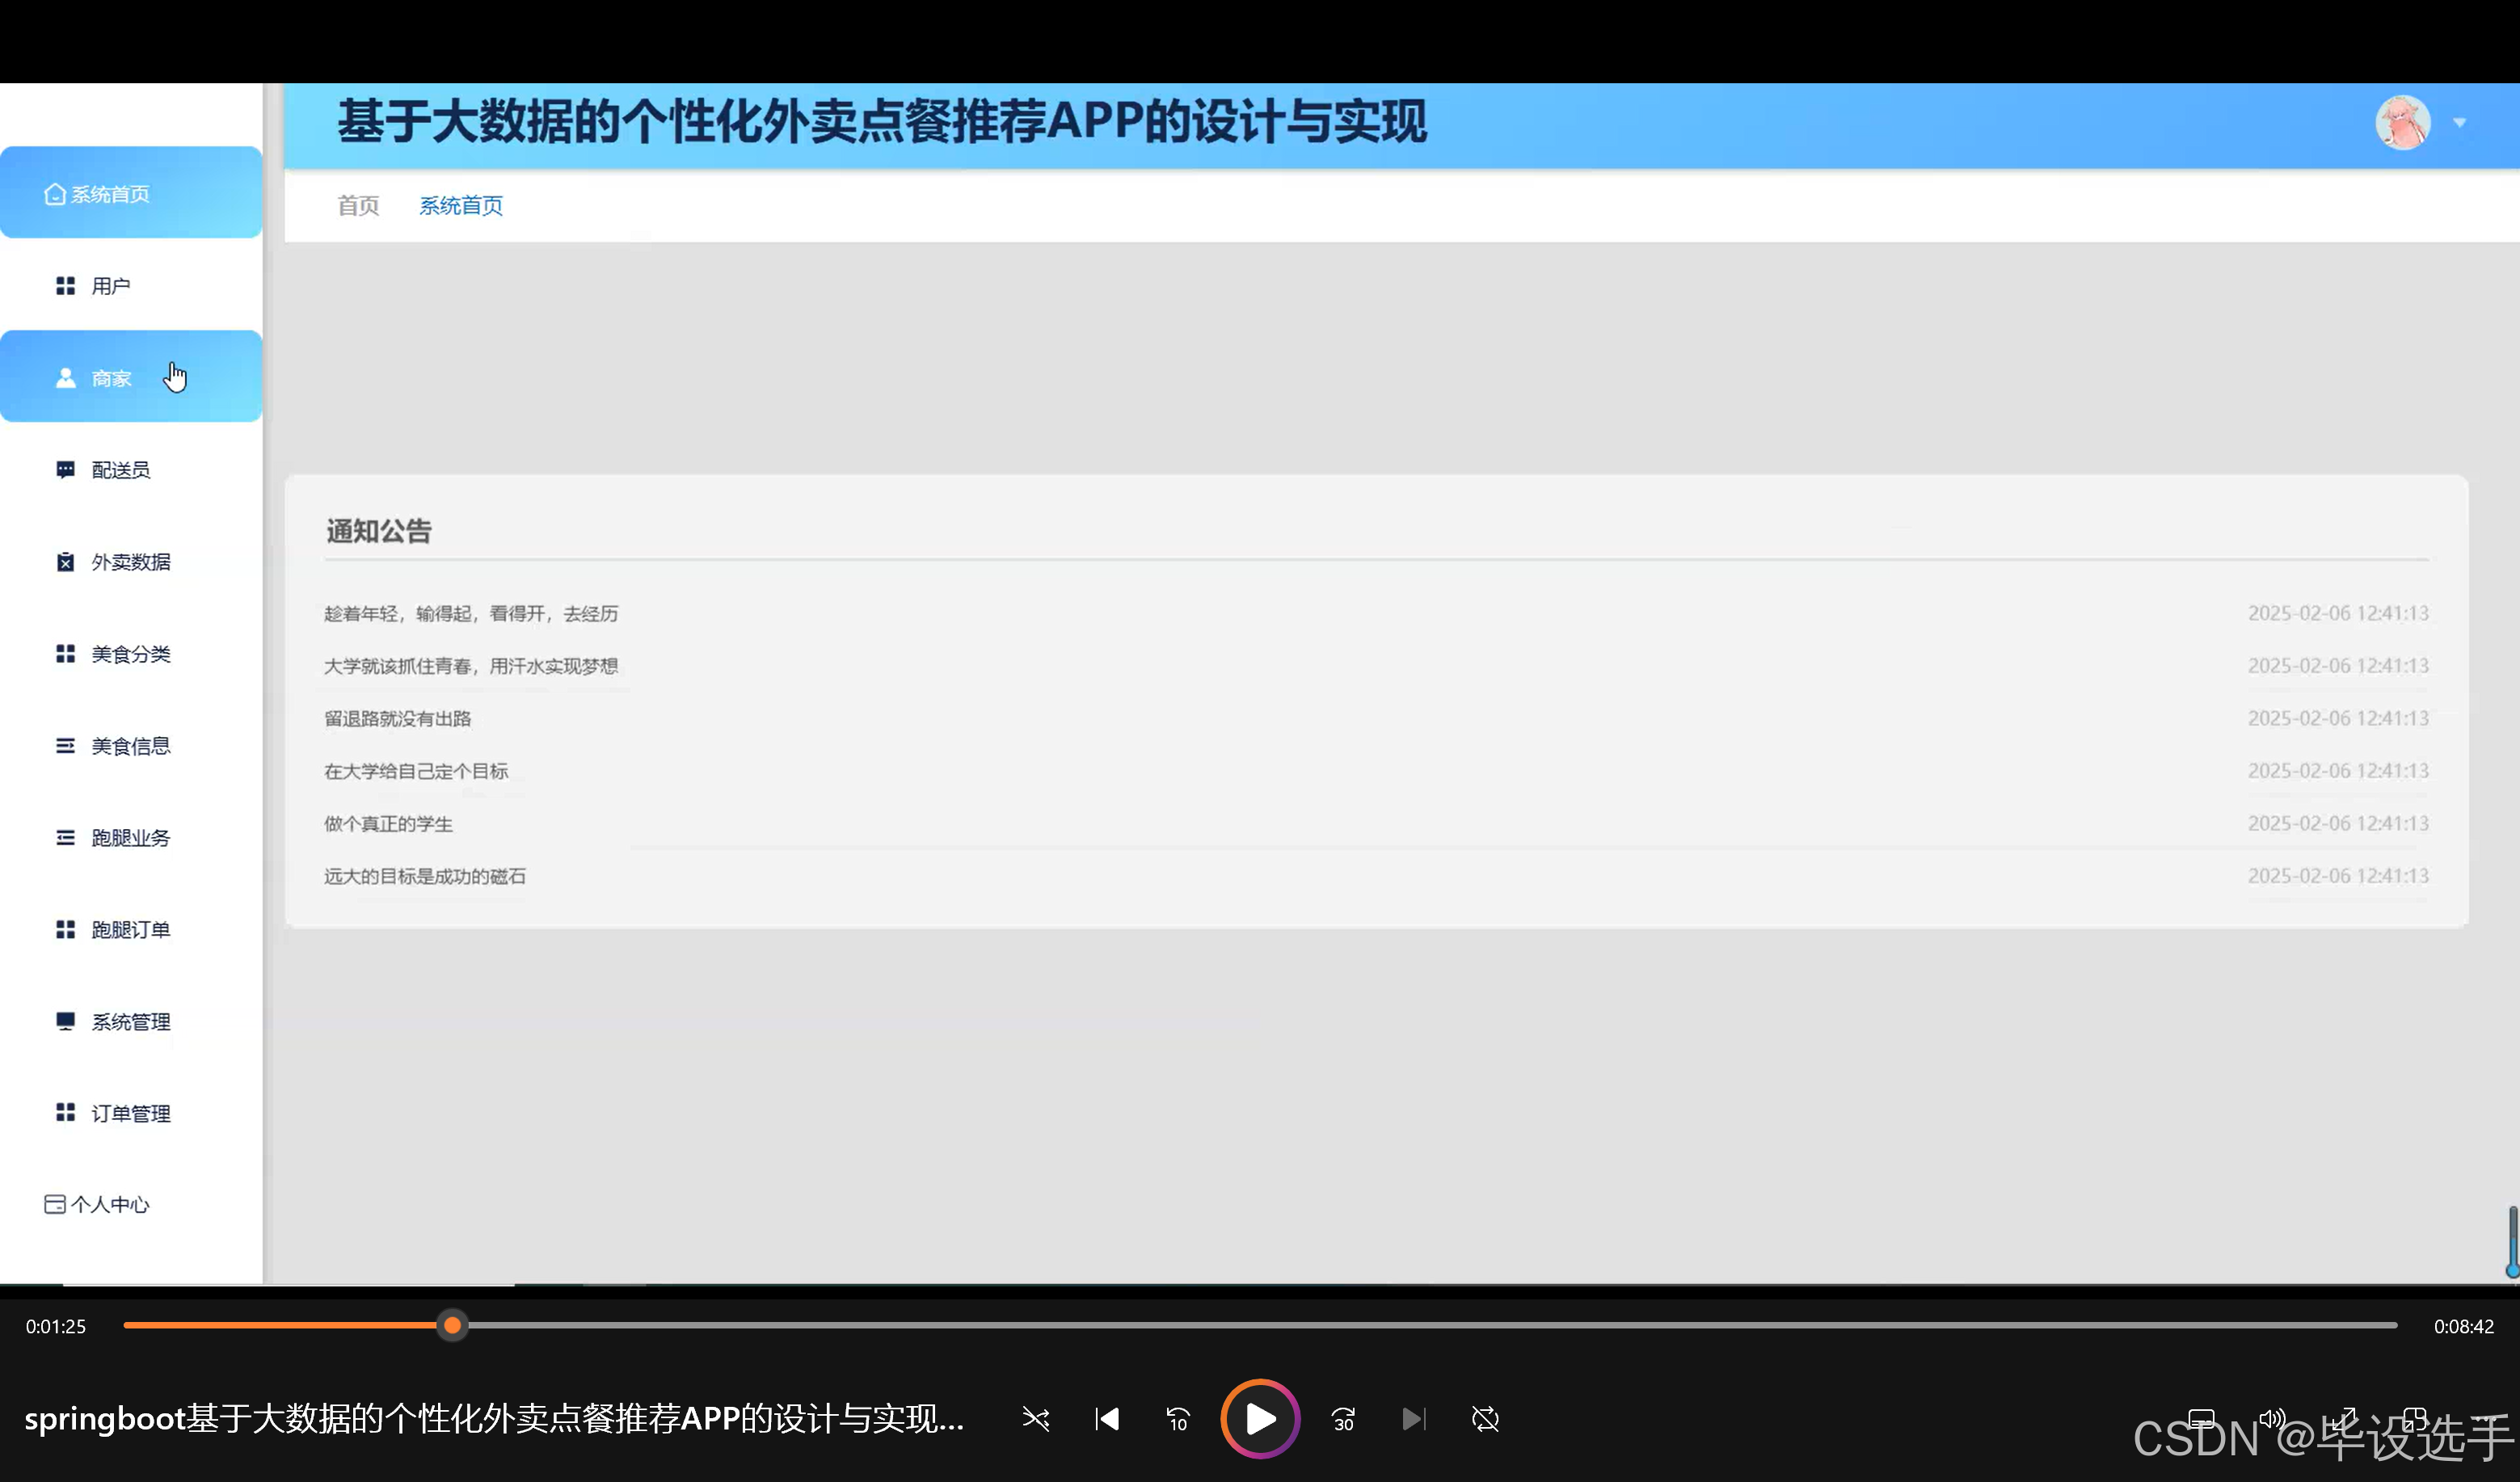Open the 系统管理 sidebar menu
Image resolution: width=2520 pixels, height=1482 pixels.
[x=130, y=1021]
